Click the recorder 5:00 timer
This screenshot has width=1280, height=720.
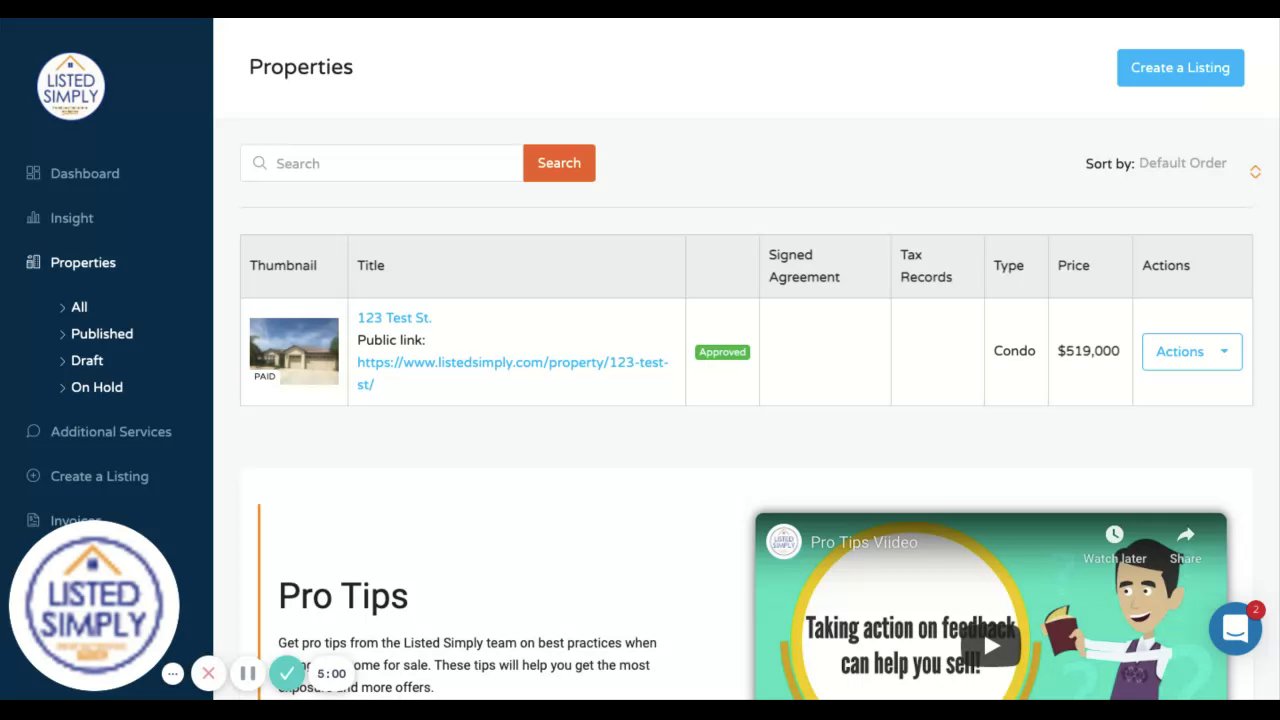point(331,674)
